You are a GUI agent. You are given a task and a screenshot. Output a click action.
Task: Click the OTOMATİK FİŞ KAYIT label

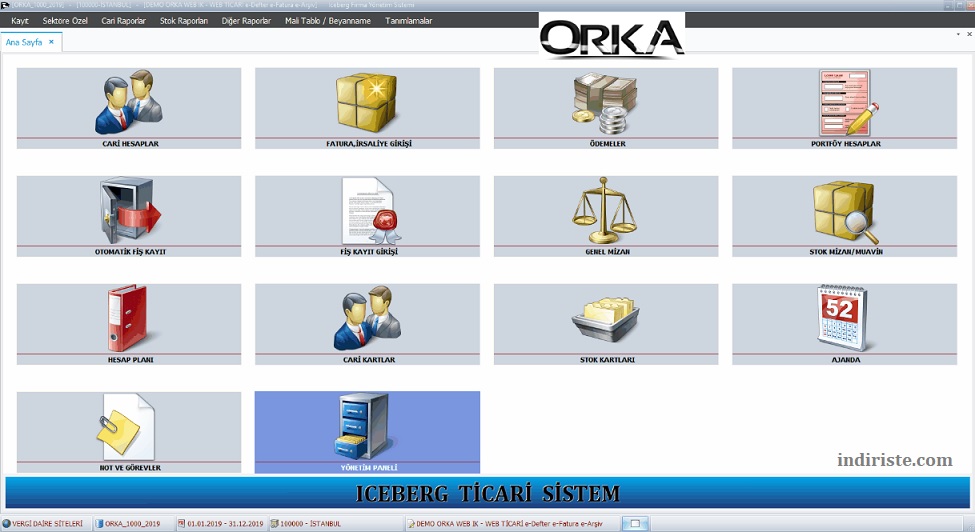click(x=130, y=252)
